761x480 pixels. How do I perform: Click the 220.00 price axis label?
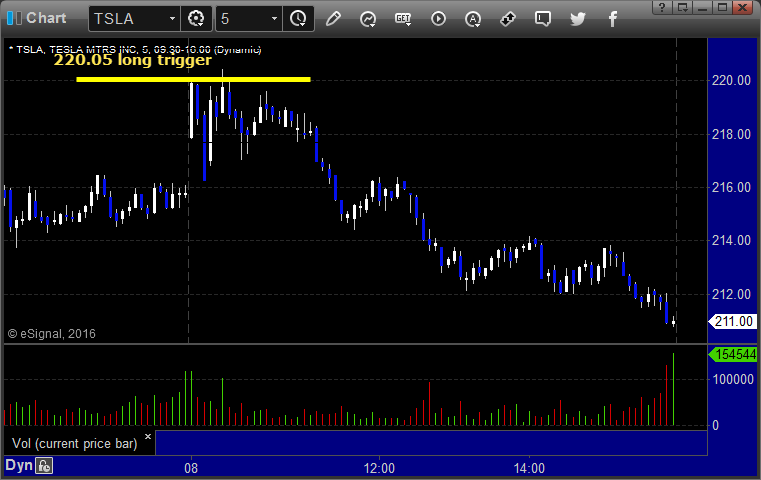coord(731,81)
